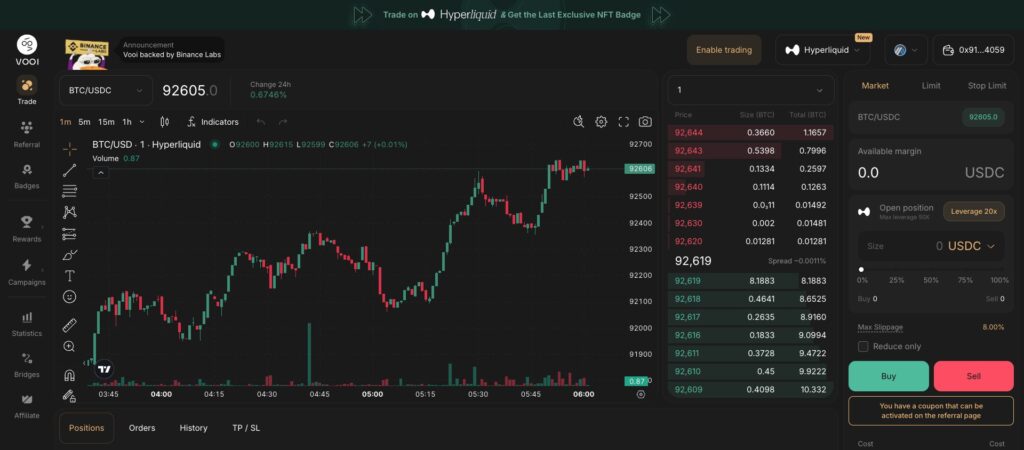Open the TP / SL tab
Image resolution: width=1024 pixels, height=450 pixels.
pos(246,428)
